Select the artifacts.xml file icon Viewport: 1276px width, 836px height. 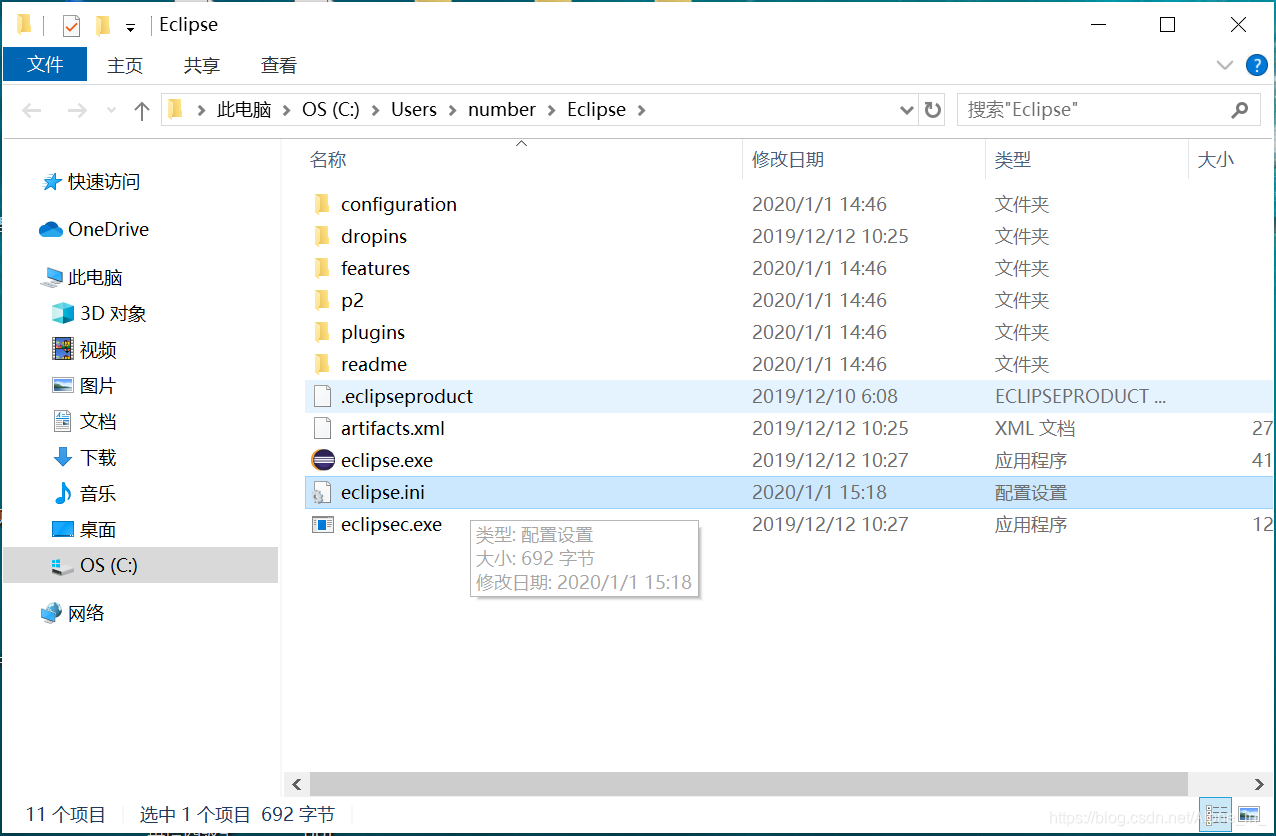[322, 429]
